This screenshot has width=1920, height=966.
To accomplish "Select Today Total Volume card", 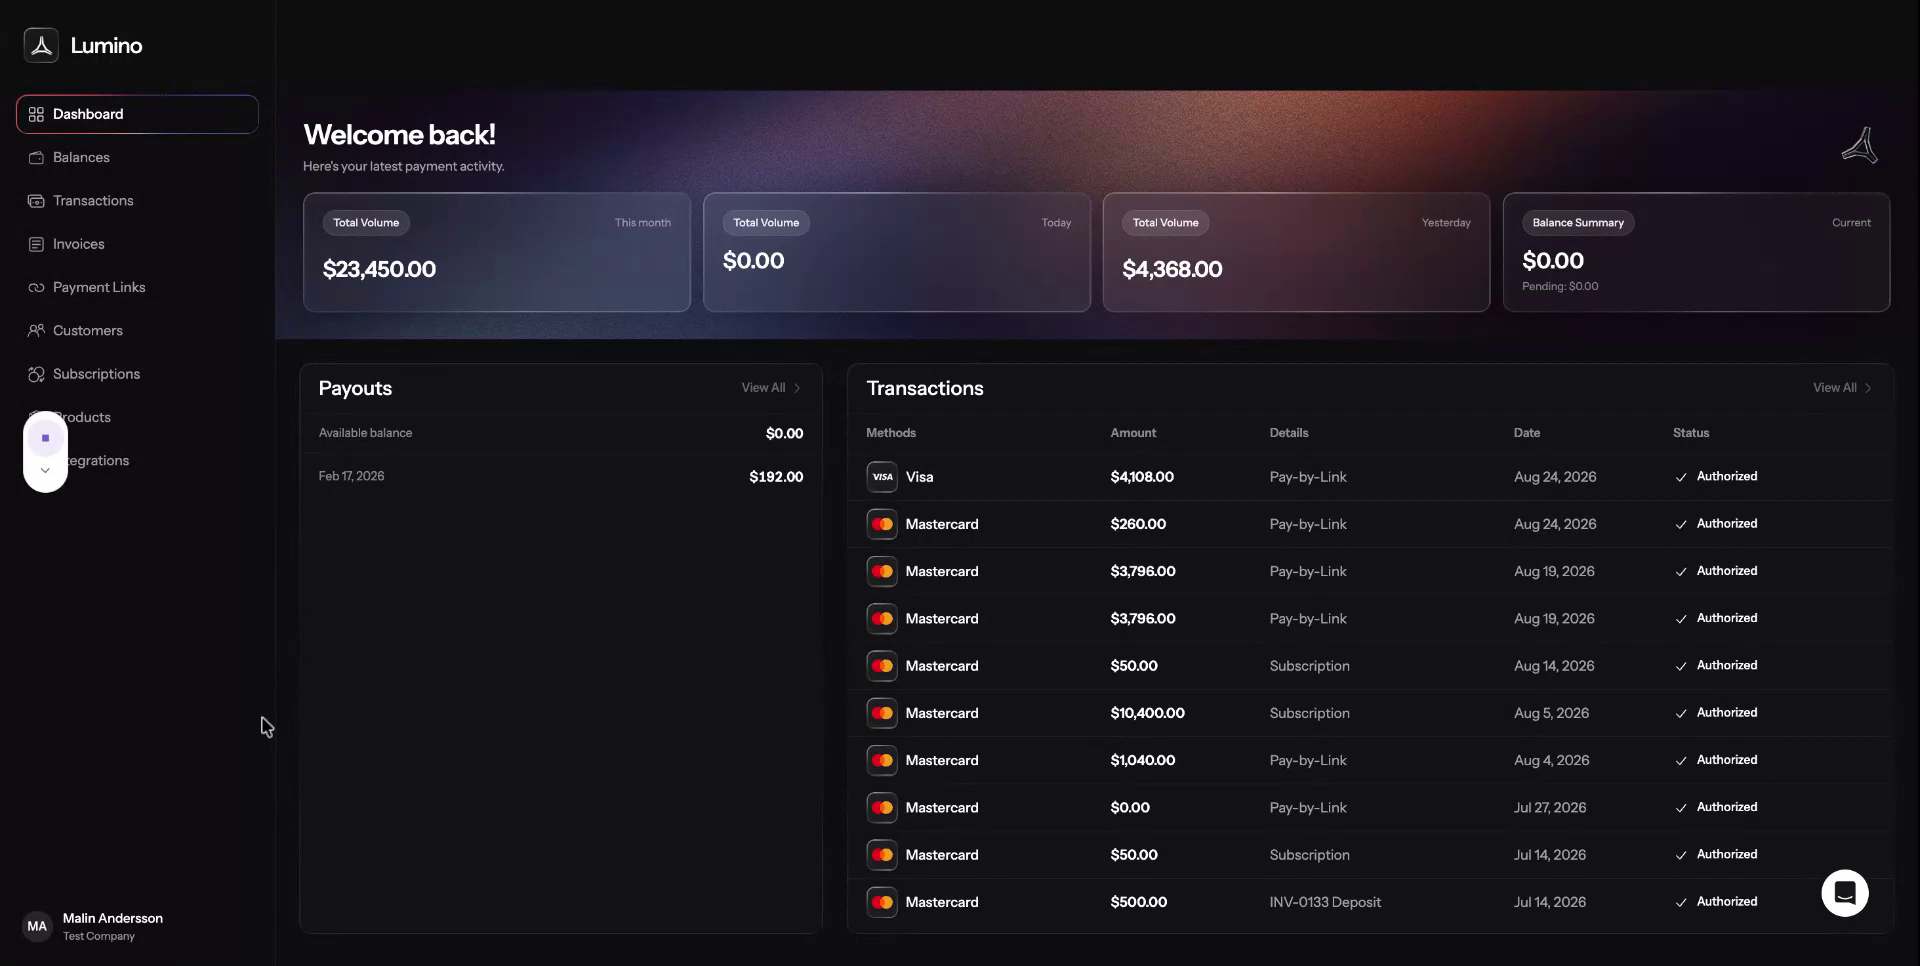I will pos(897,252).
